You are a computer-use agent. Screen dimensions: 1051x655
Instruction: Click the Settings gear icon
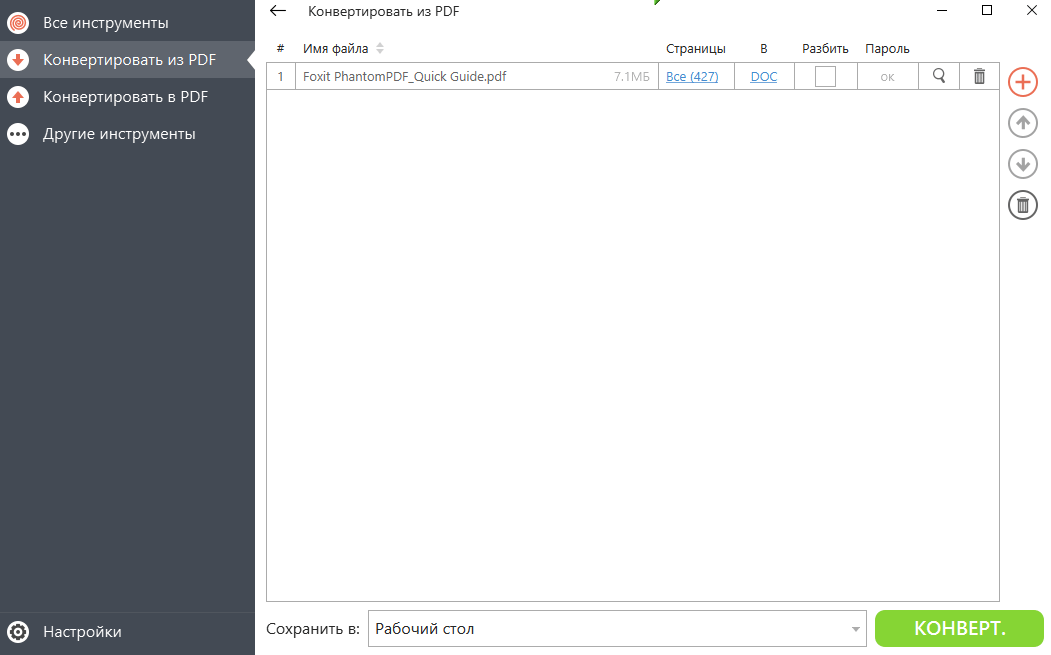pyautogui.click(x=18, y=632)
